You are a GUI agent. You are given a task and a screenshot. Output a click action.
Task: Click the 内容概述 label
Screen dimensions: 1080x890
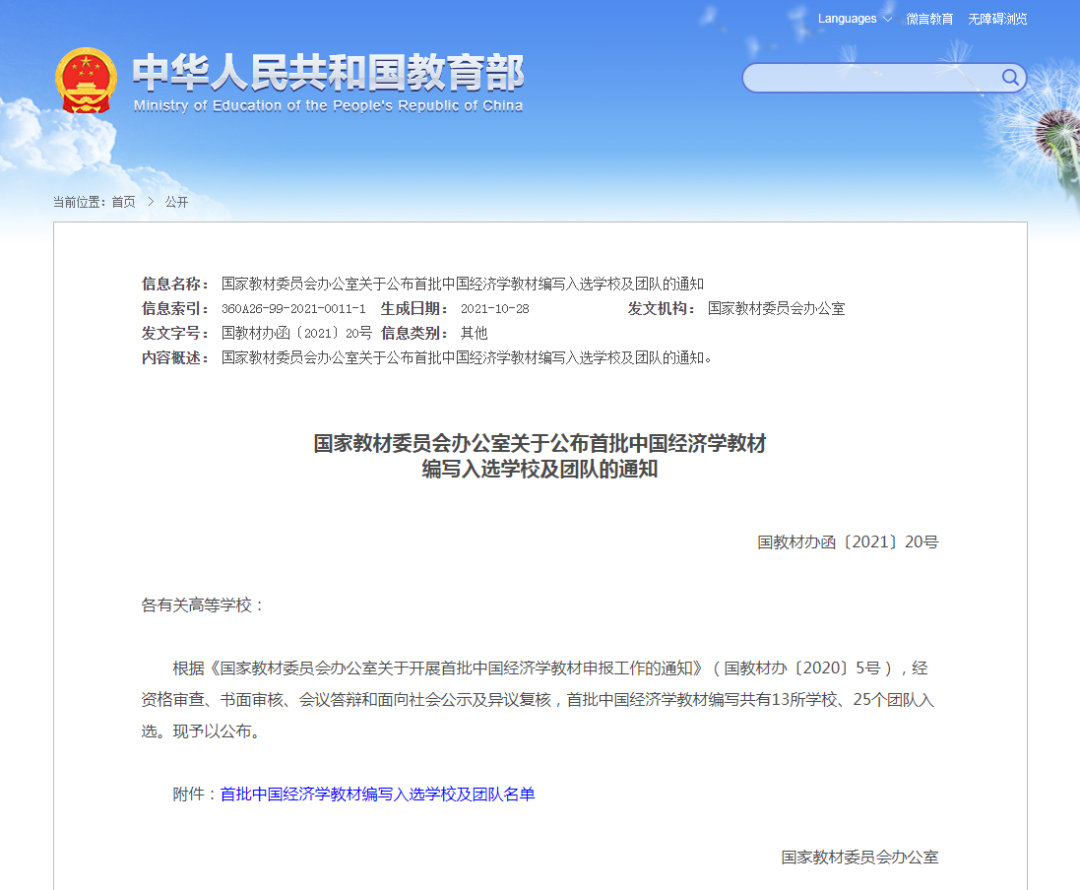pos(174,358)
